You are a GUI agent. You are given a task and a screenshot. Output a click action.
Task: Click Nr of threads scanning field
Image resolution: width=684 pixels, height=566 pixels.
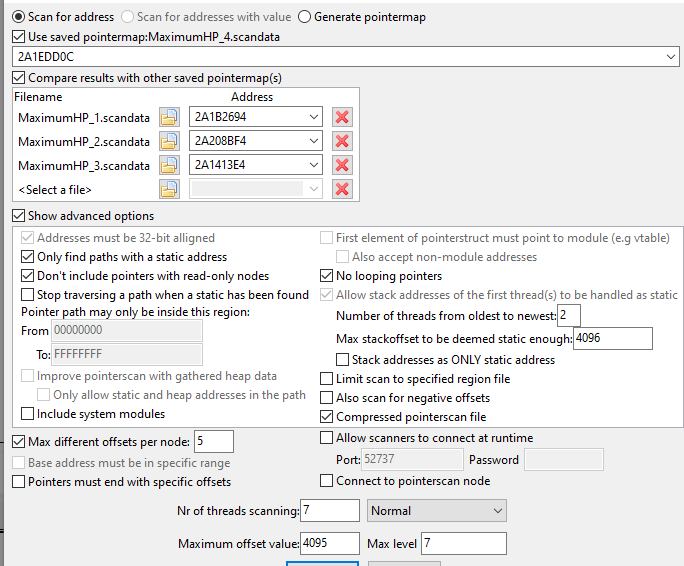click(x=329, y=511)
